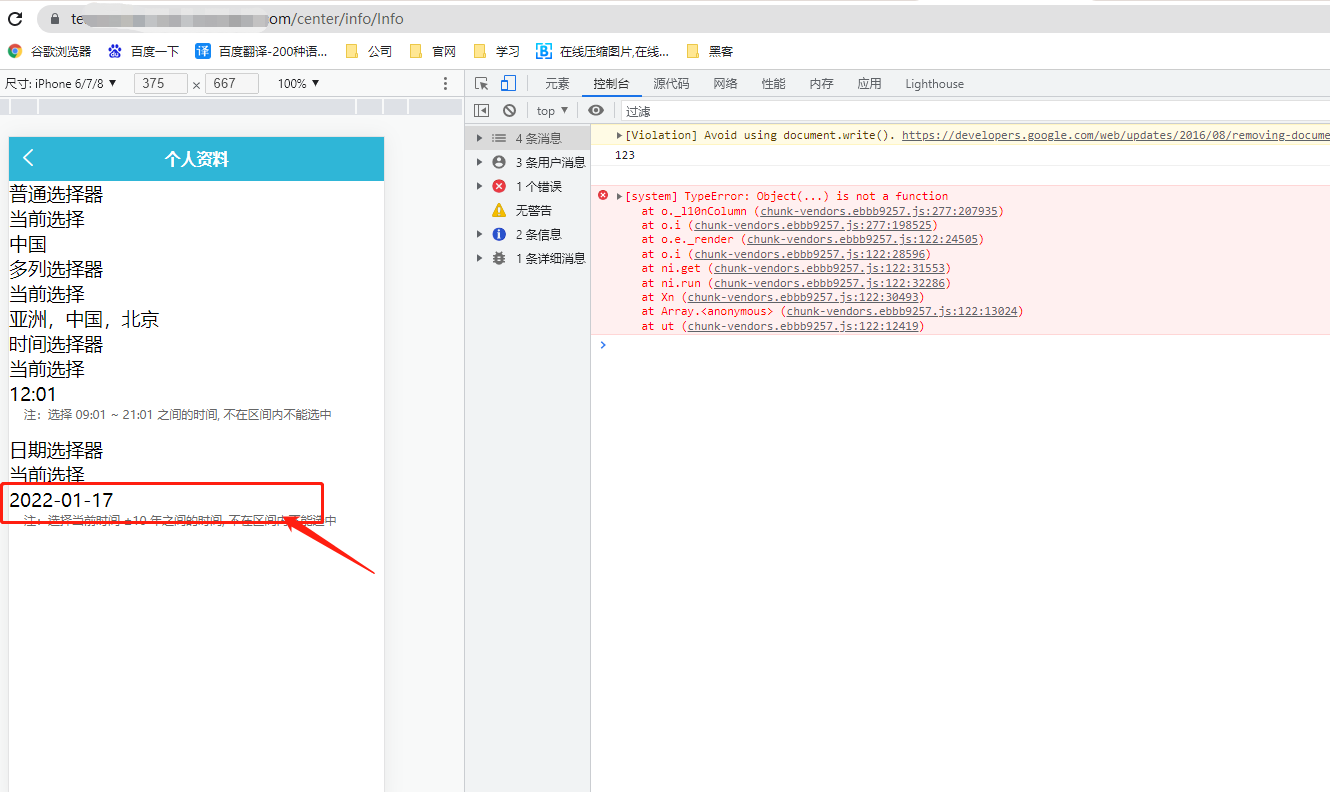Expand the 1 个错误 group
Image resolution: width=1330 pixels, height=792 pixels.
point(528,186)
